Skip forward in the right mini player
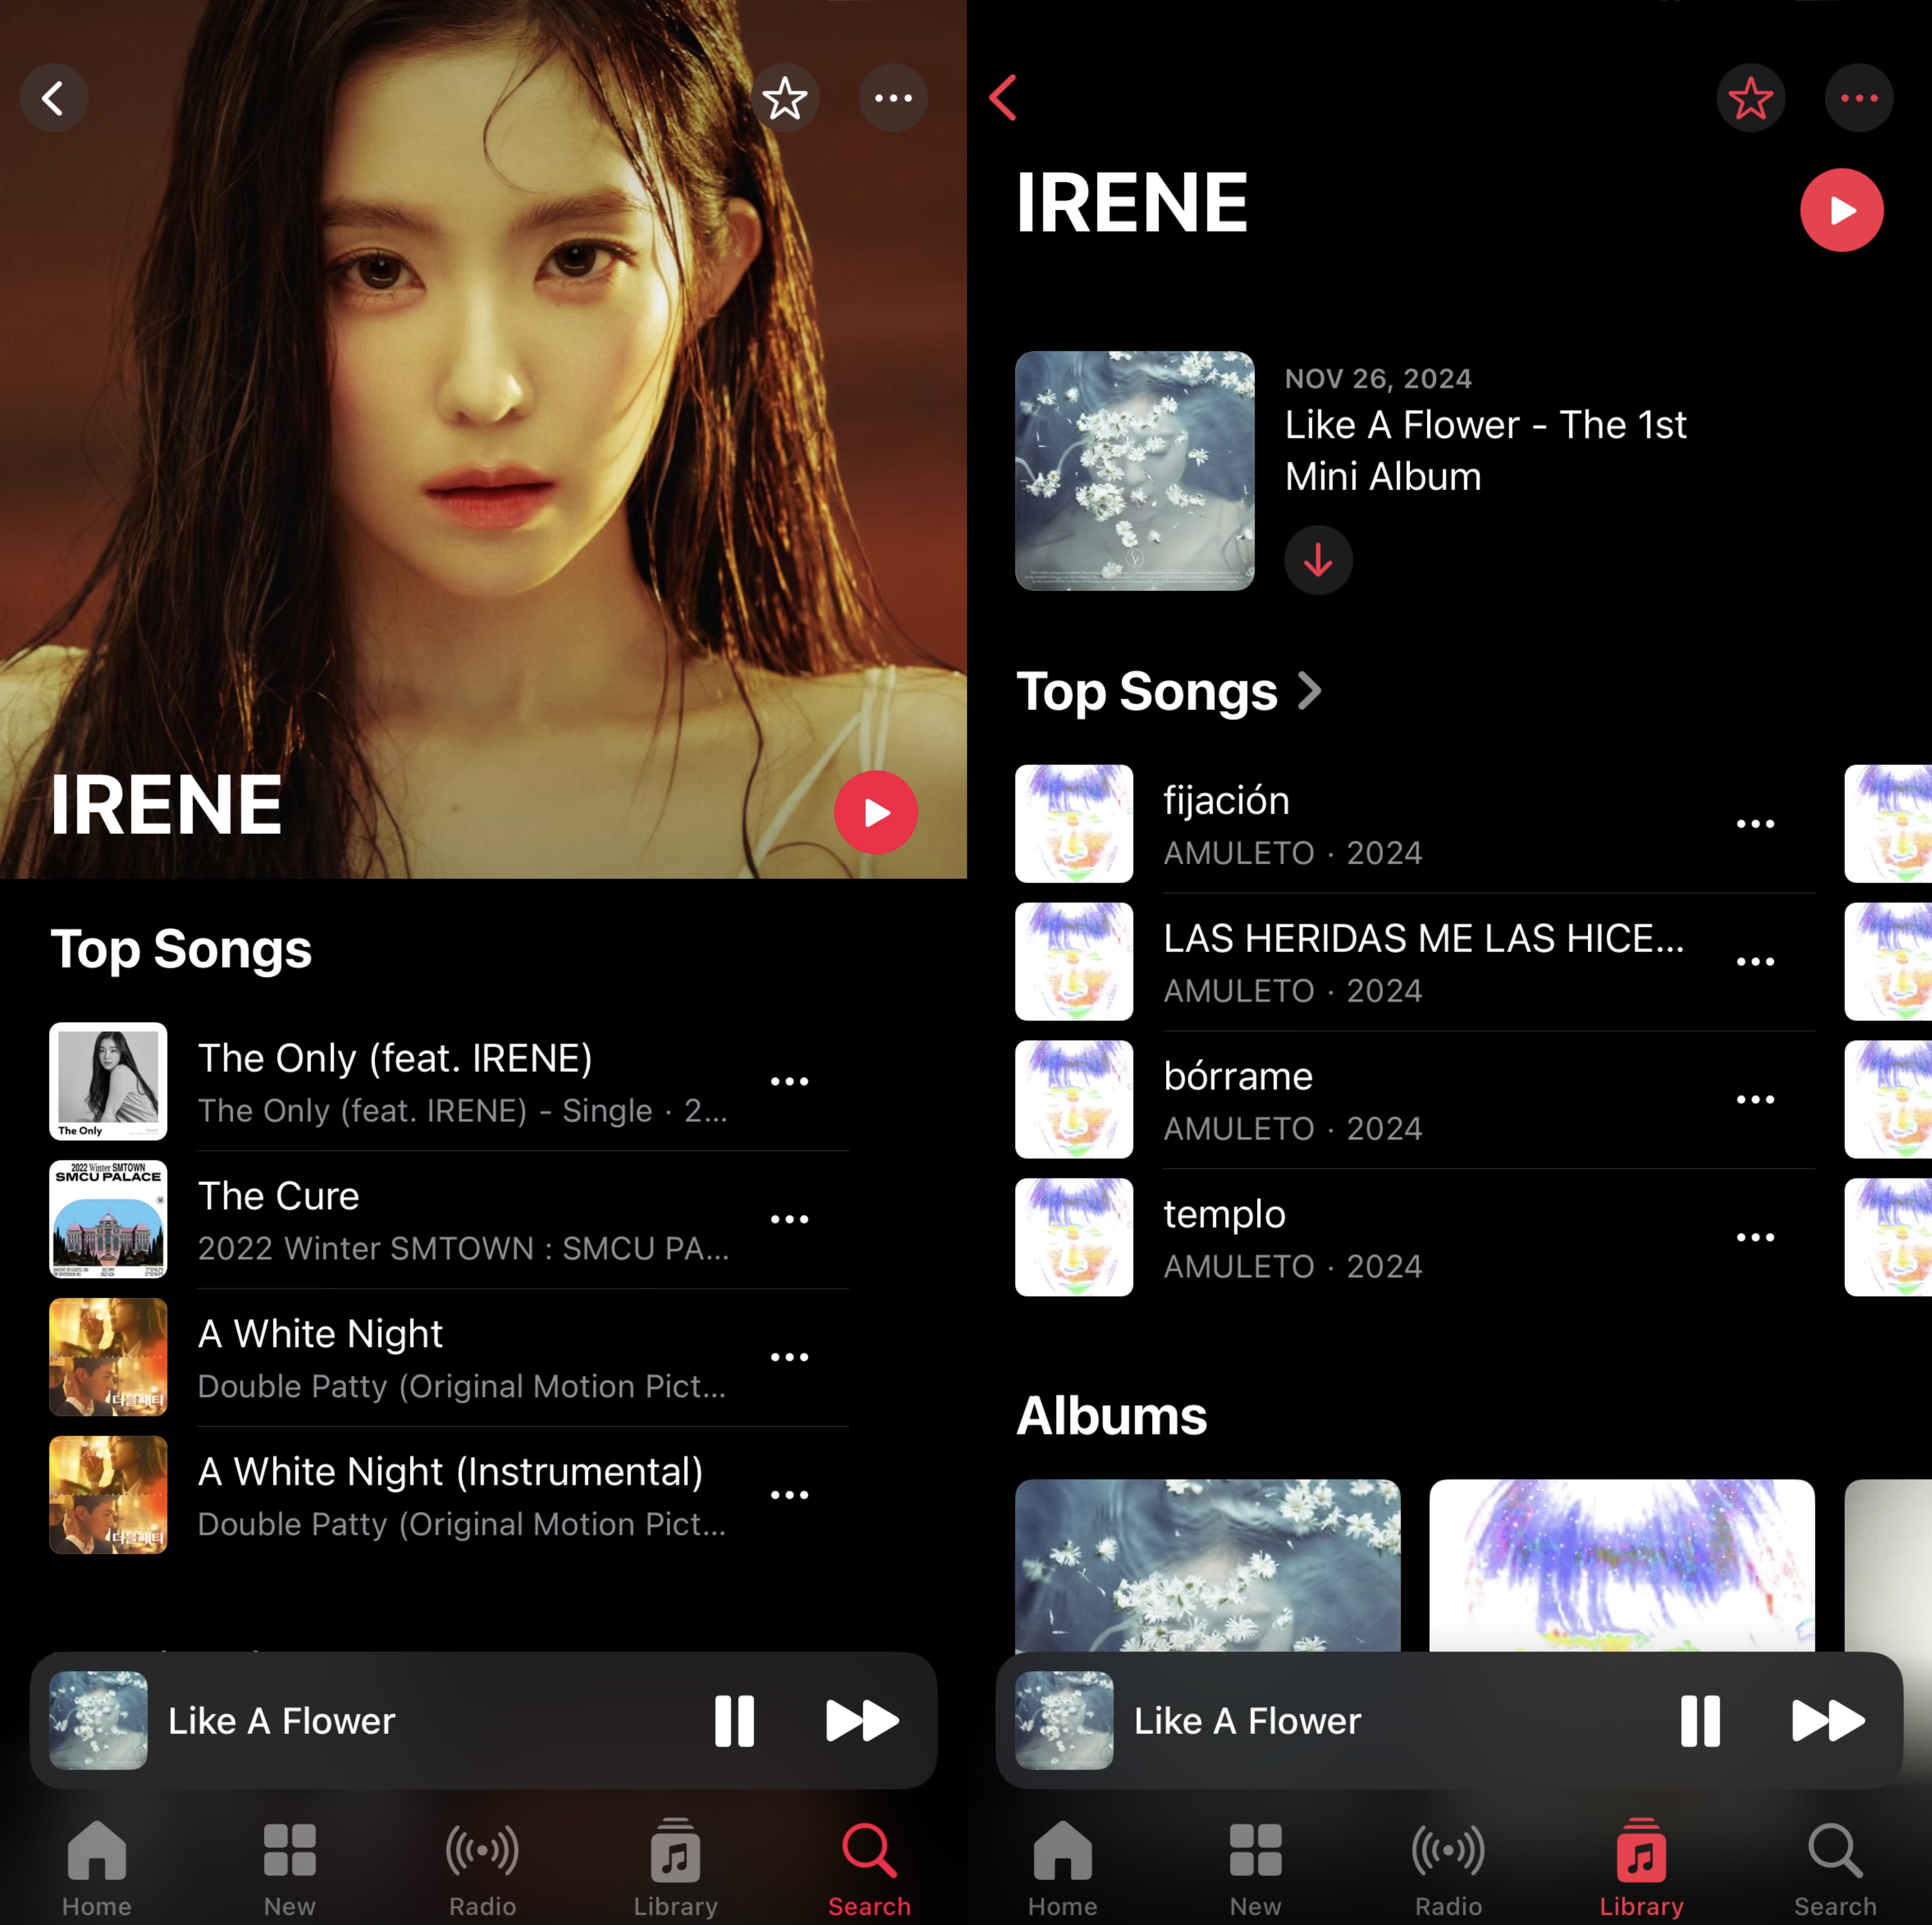This screenshot has height=1925, width=1932. pyautogui.click(x=1827, y=1721)
